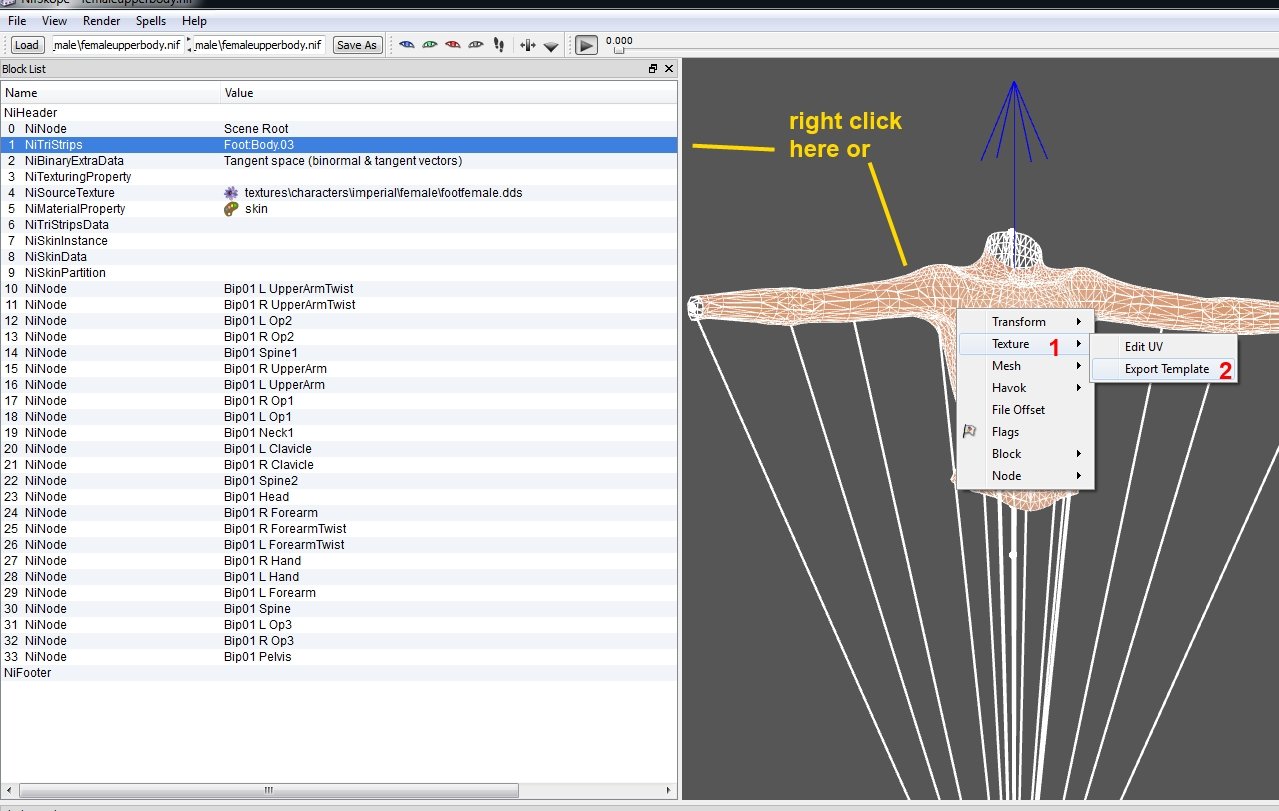Screen dimensions: 1279x811
Task: Select Edit UV in the Texture submenu
Action: (1164, 347)
